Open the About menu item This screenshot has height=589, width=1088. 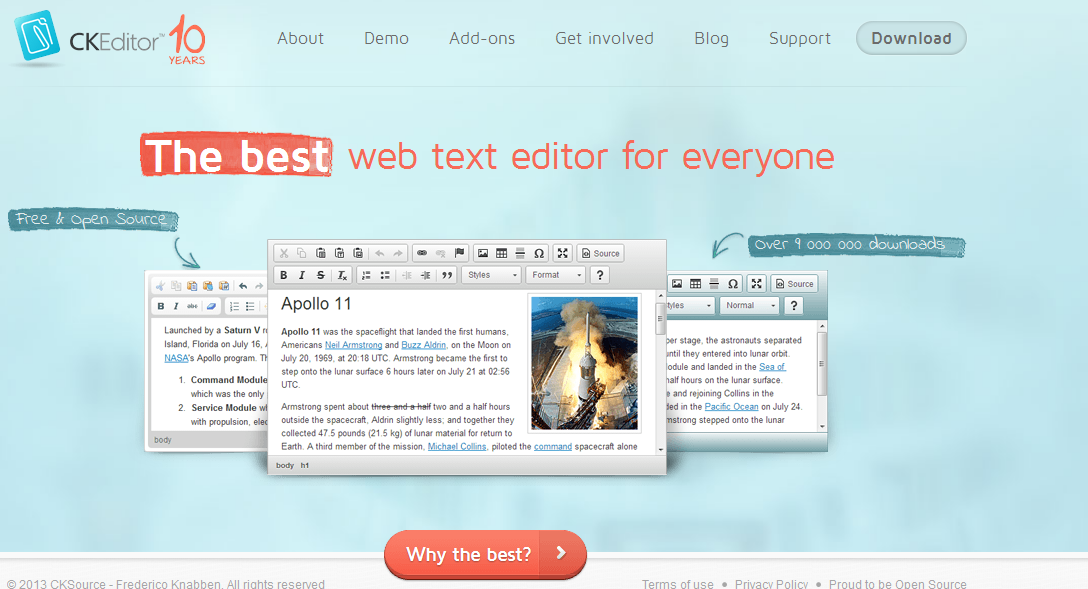click(x=300, y=38)
